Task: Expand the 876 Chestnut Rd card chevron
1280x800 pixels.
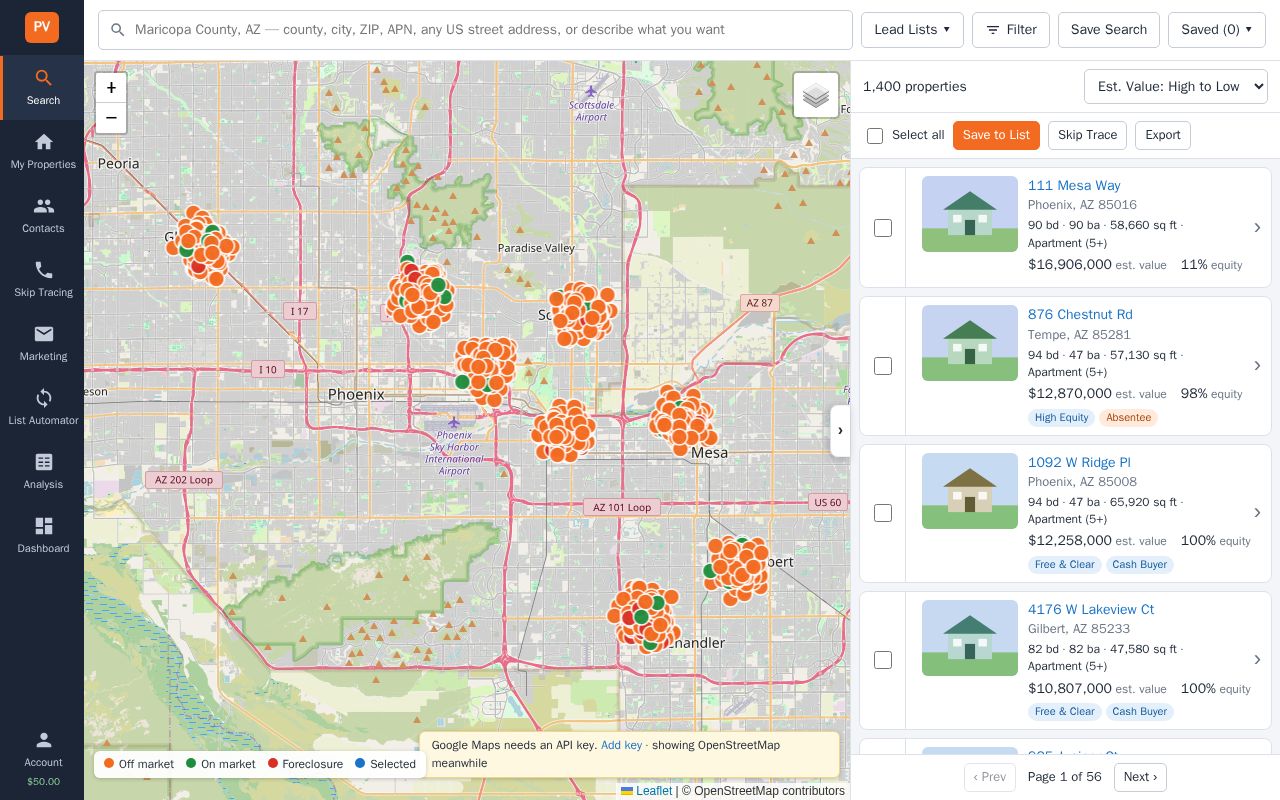Action: click(1257, 366)
